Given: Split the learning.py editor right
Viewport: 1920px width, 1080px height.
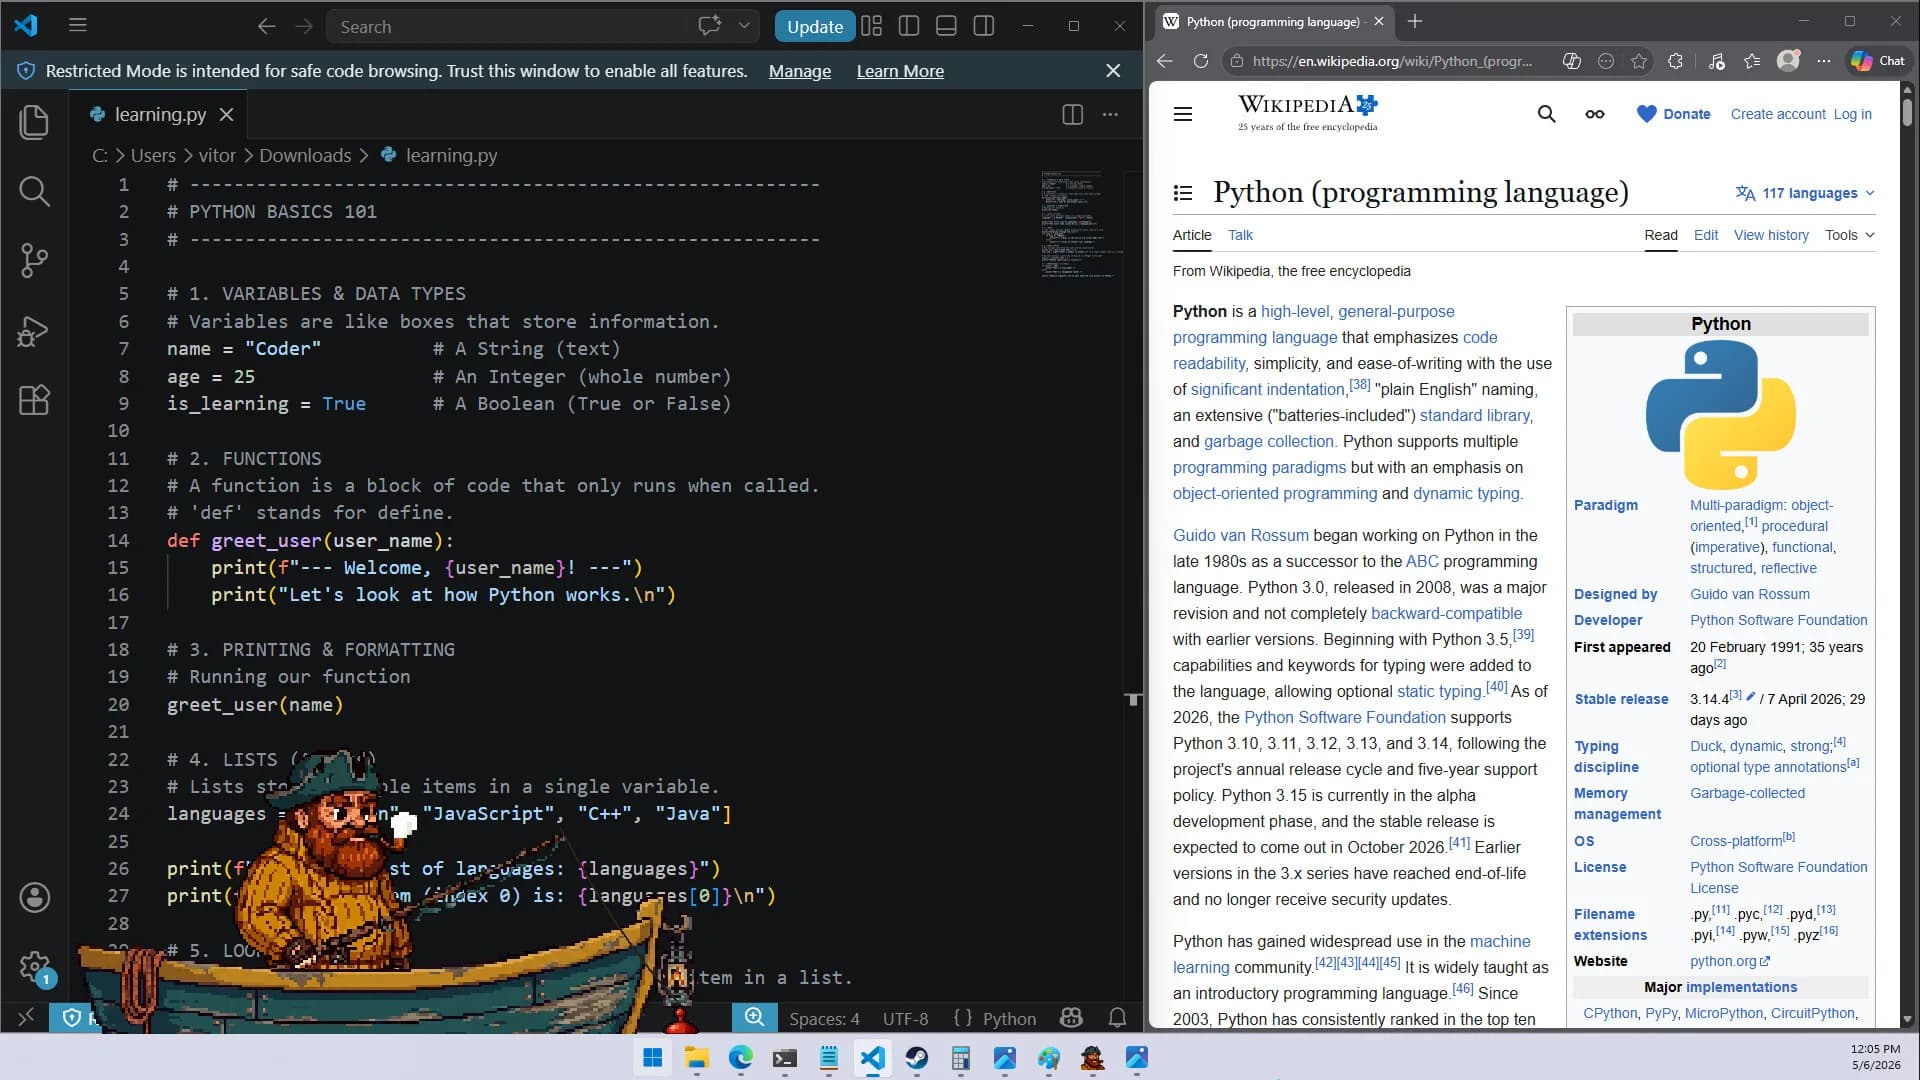Looking at the screenshot, I should pyautogui.click(x=1072, y=114).
